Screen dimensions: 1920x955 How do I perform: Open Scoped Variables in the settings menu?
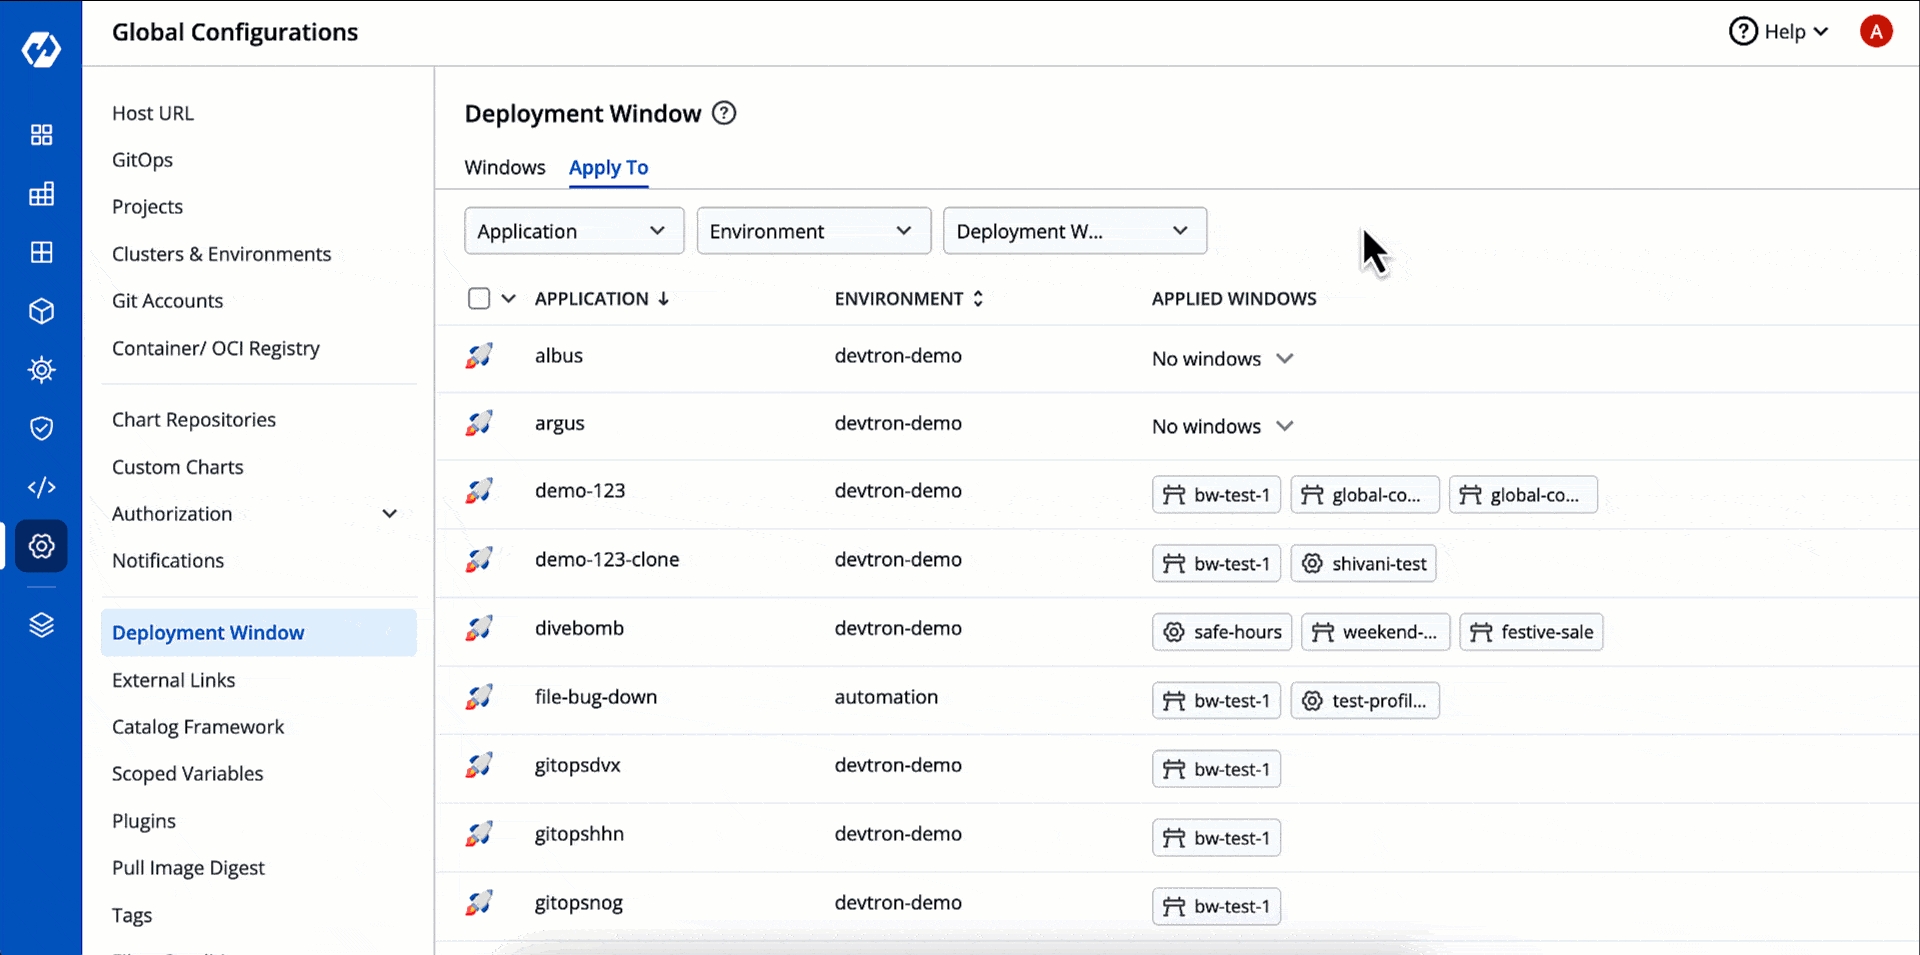pyautogui.click(x=187, y=774)
